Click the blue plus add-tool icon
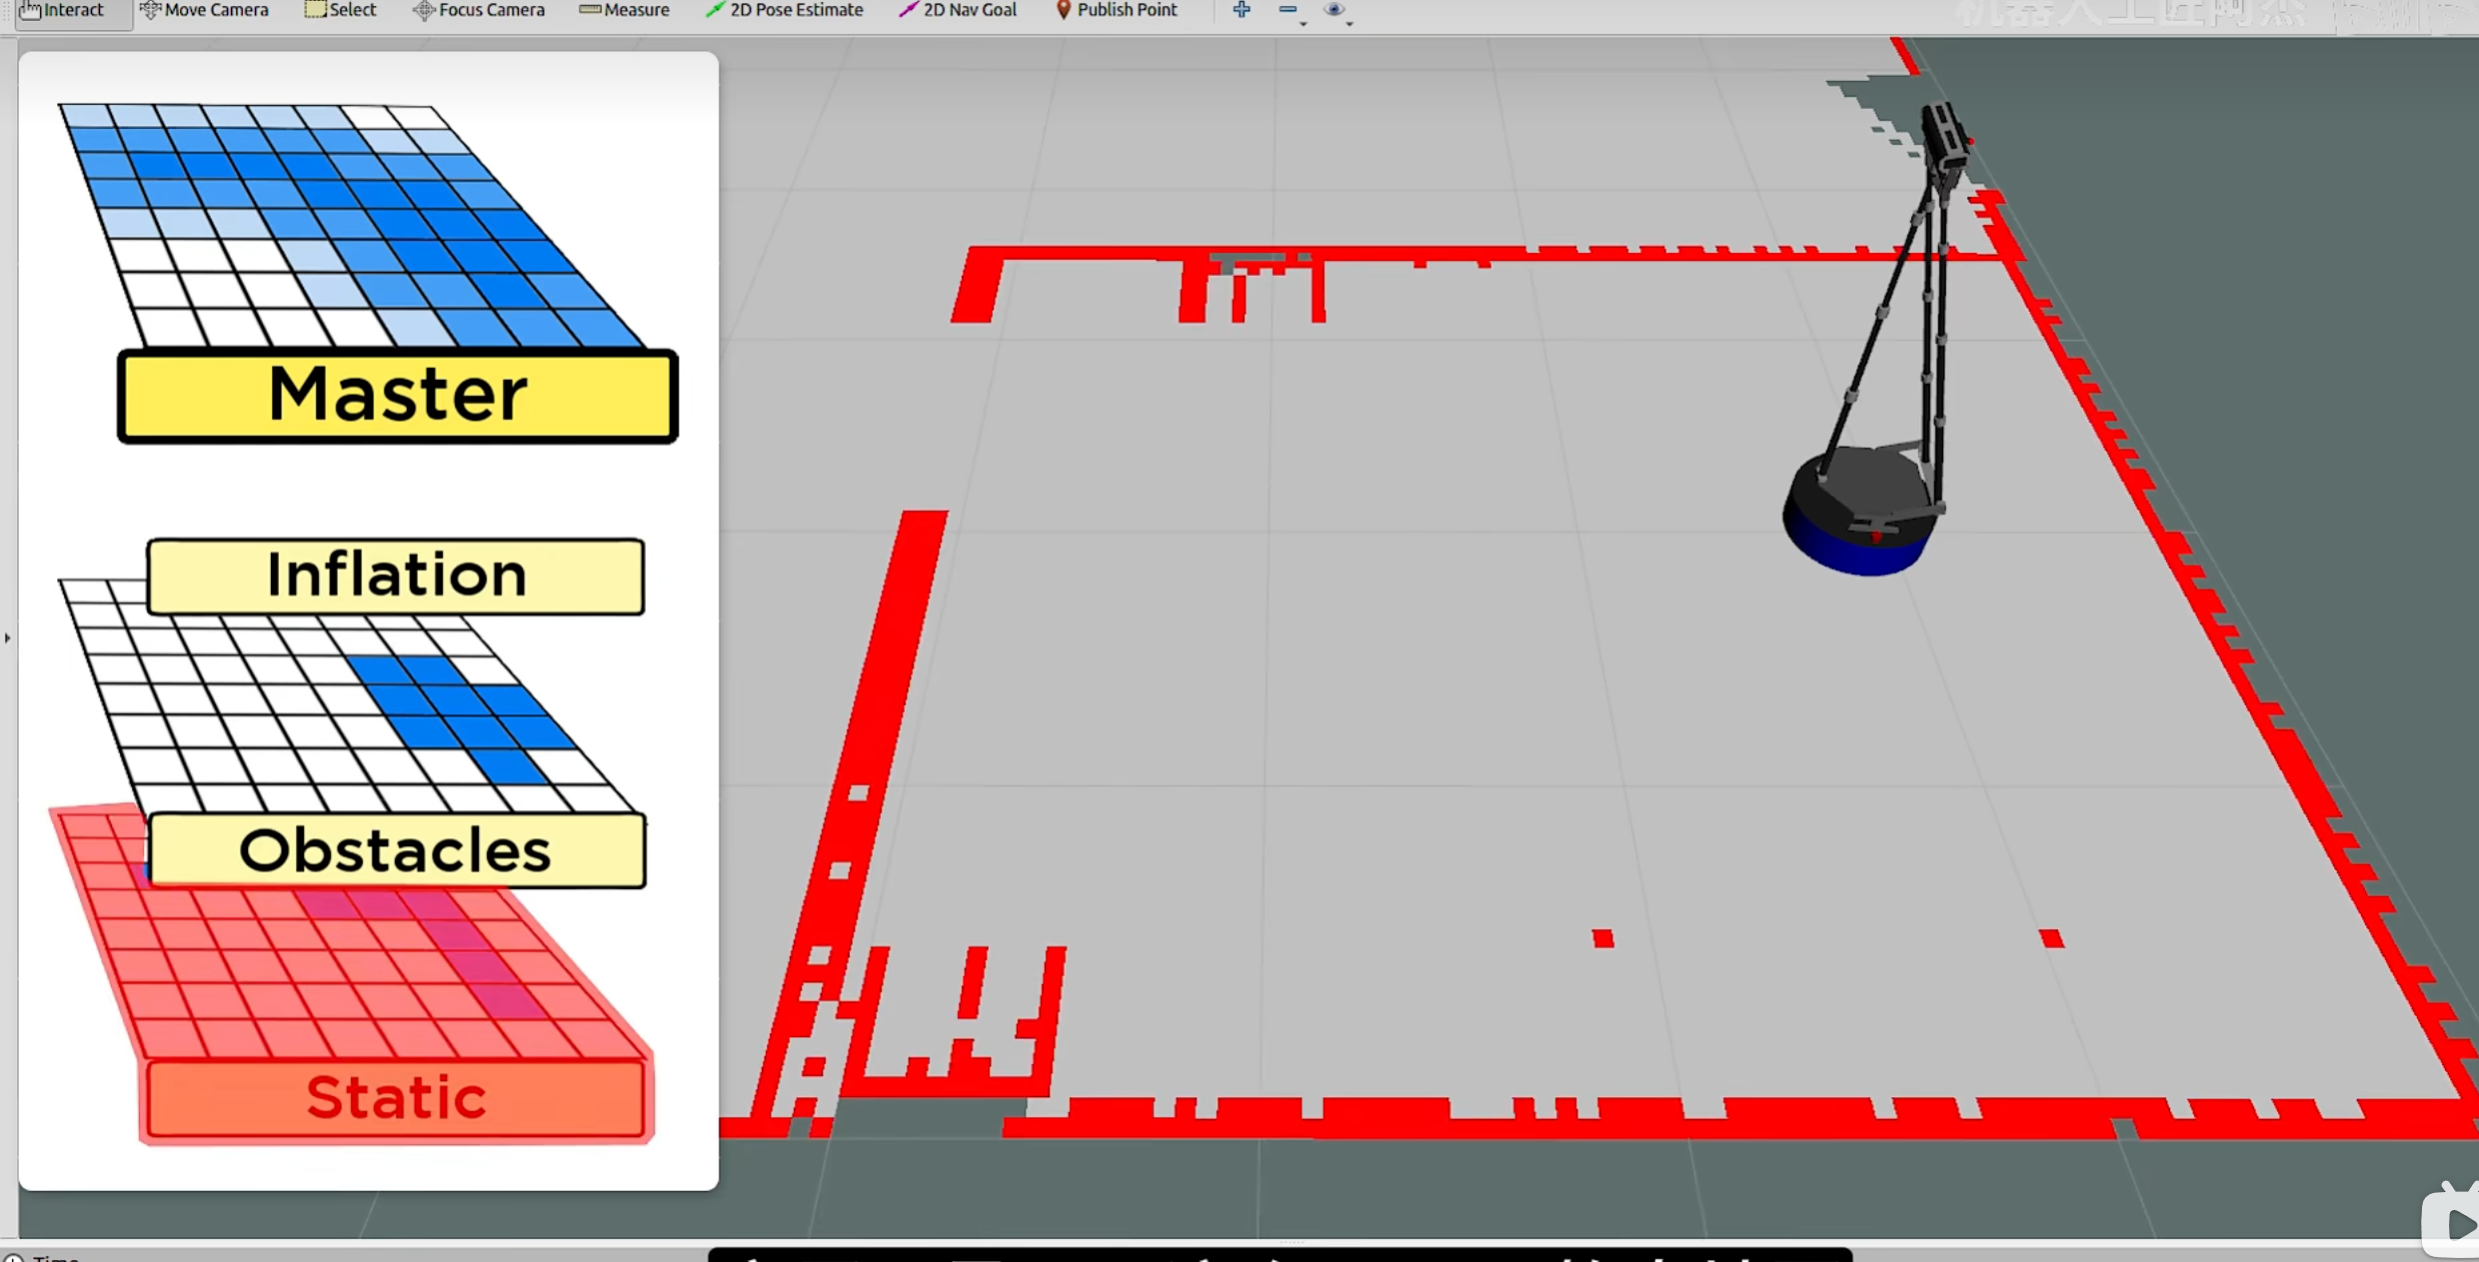The height and width of the screenshot is (1262, 2479). coord(1241,10)
